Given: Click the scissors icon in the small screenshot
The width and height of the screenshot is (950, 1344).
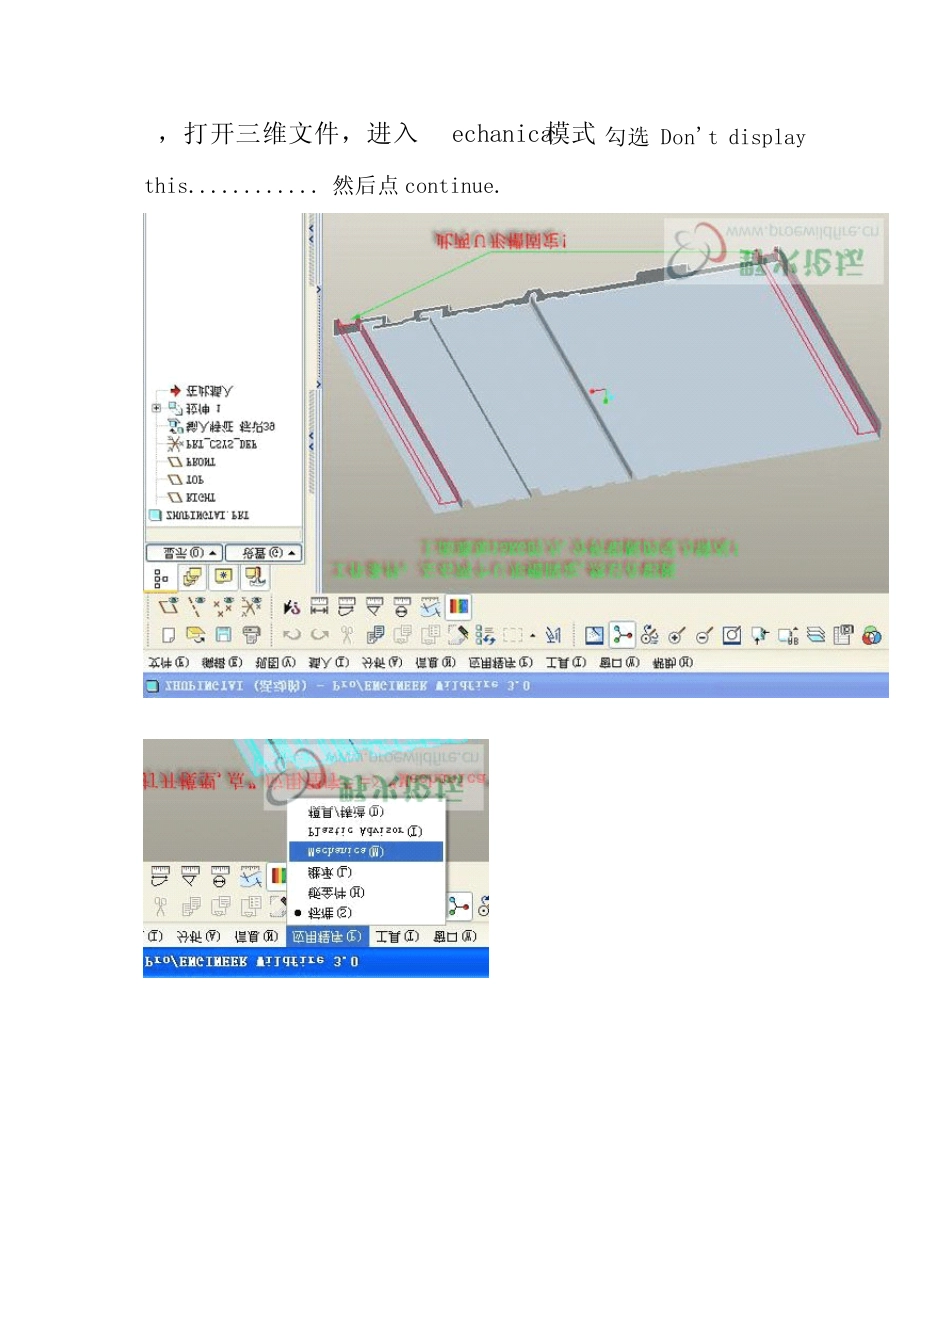Looking at the screenshot, I should pyautogui.click(x=160, y=906).
